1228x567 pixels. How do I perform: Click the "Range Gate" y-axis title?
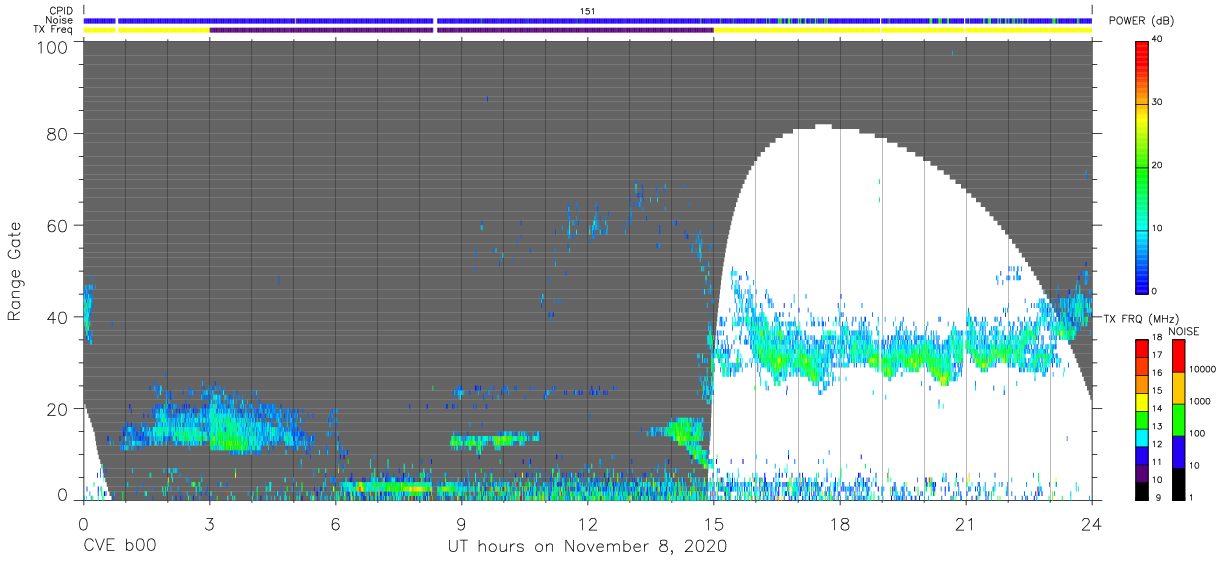(x=15, y=271)
